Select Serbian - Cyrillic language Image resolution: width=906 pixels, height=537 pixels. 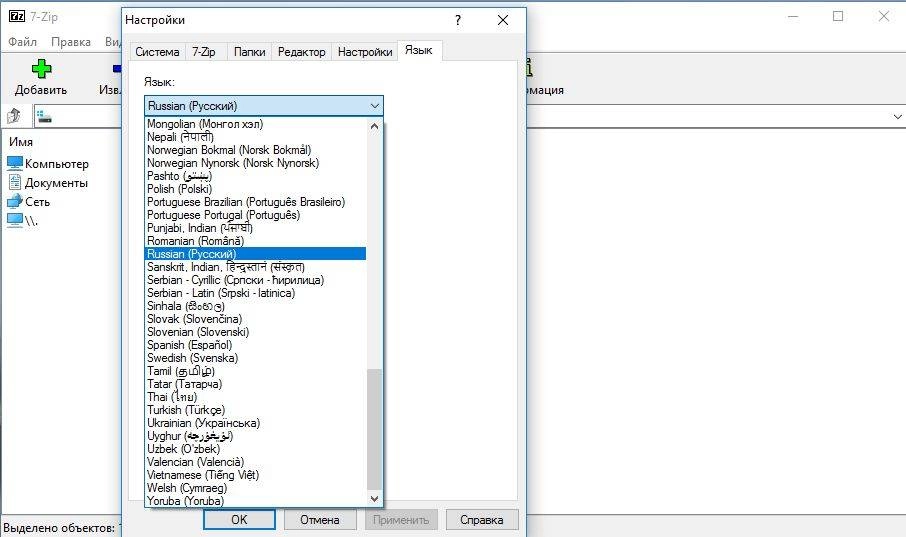point(255,280)
